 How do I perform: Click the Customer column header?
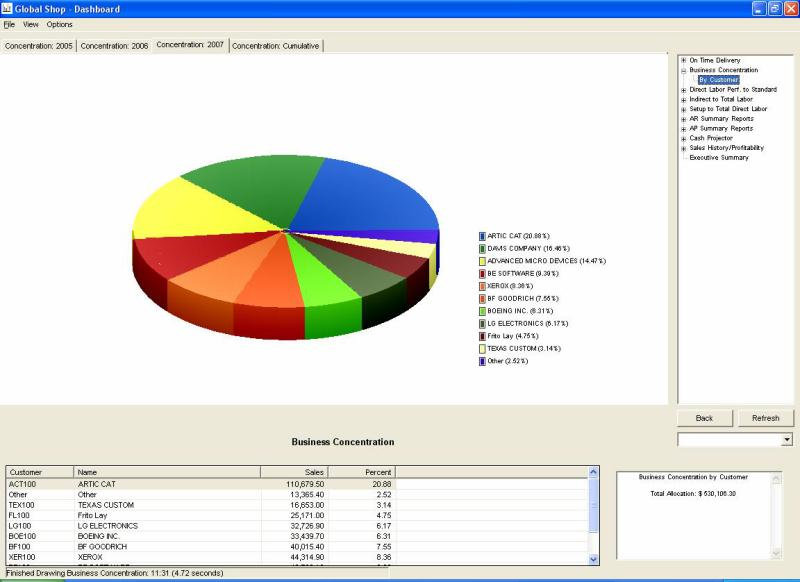coord(40,472)
